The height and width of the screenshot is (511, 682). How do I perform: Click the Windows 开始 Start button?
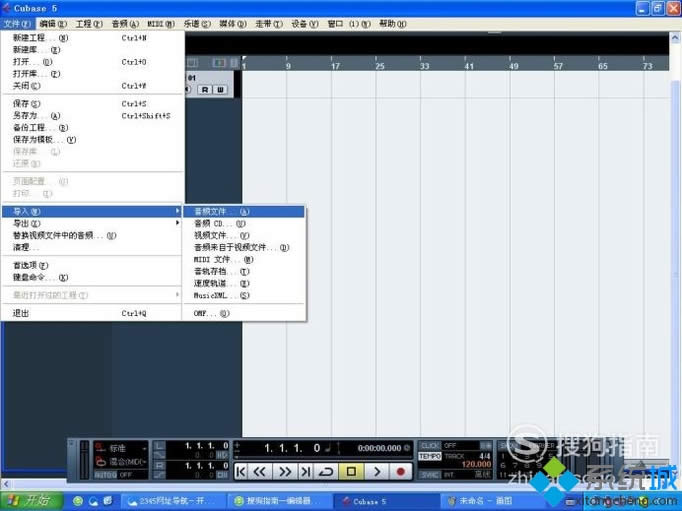click(x=30, y=501)
